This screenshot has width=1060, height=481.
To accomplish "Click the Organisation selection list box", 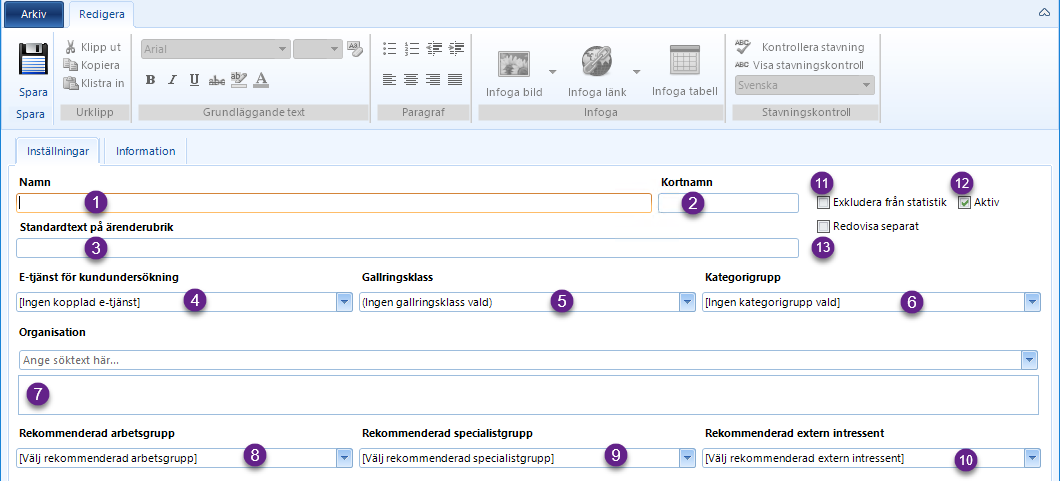I will pyautogui.click(x=528, y=395).
